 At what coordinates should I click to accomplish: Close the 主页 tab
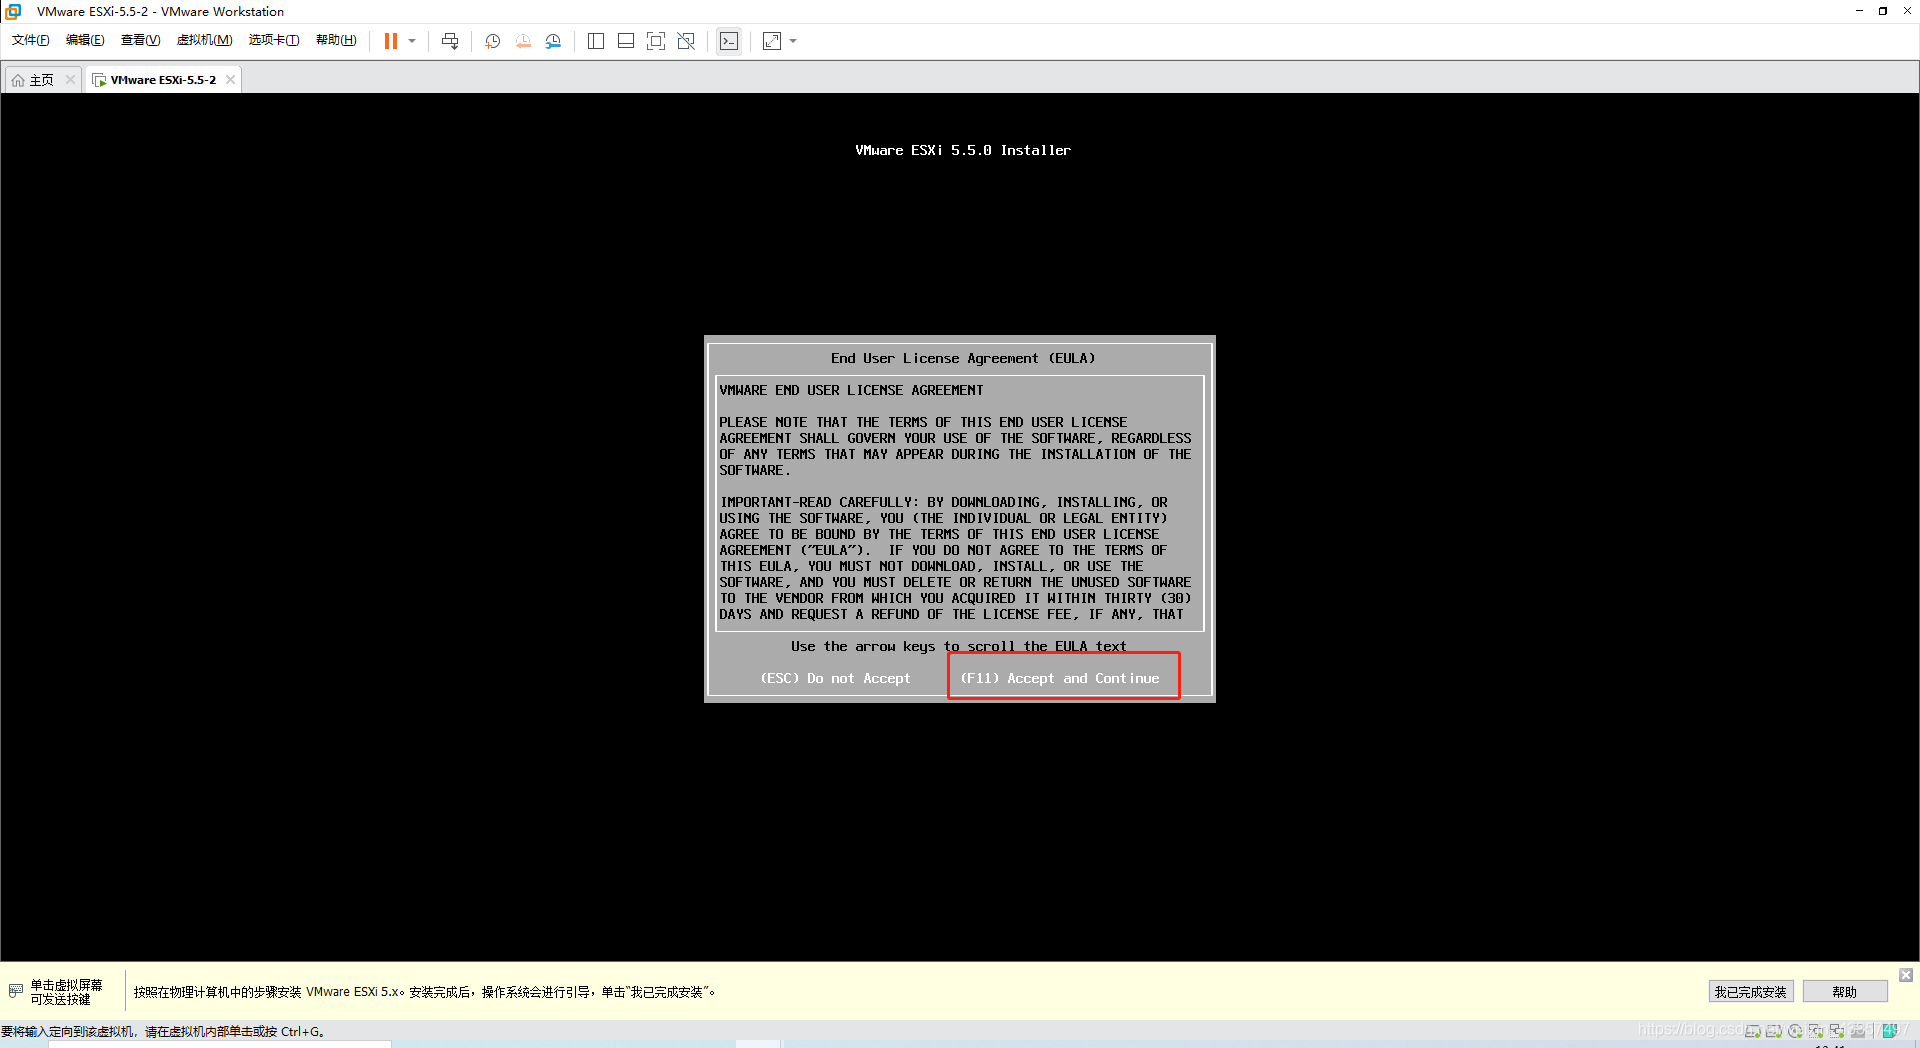click(x=70, y=80)
